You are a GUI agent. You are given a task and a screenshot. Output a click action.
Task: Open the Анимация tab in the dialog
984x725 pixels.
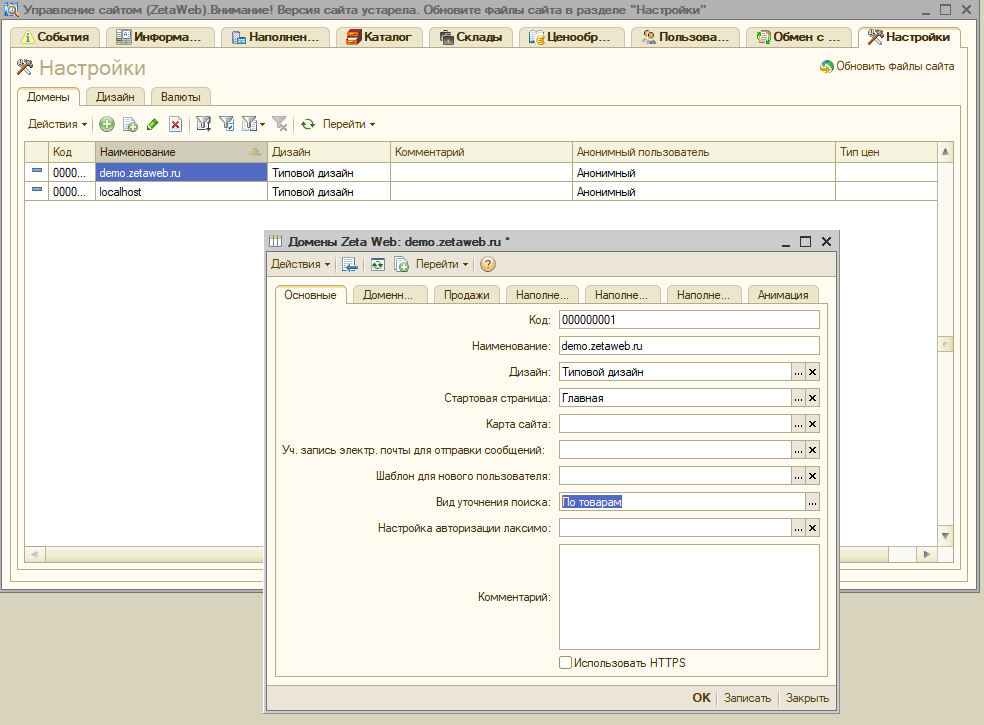pos(783,295)
